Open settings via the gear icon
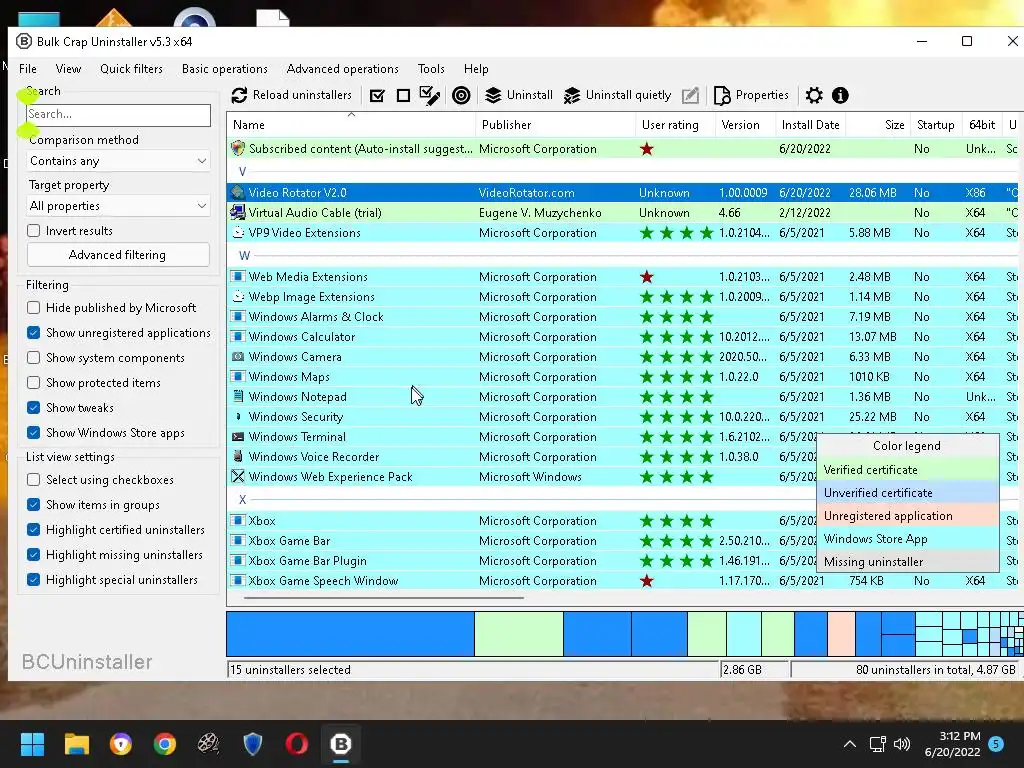This screenshot has width=1024, height=768. pyautogui.click(x=814, y=95)
